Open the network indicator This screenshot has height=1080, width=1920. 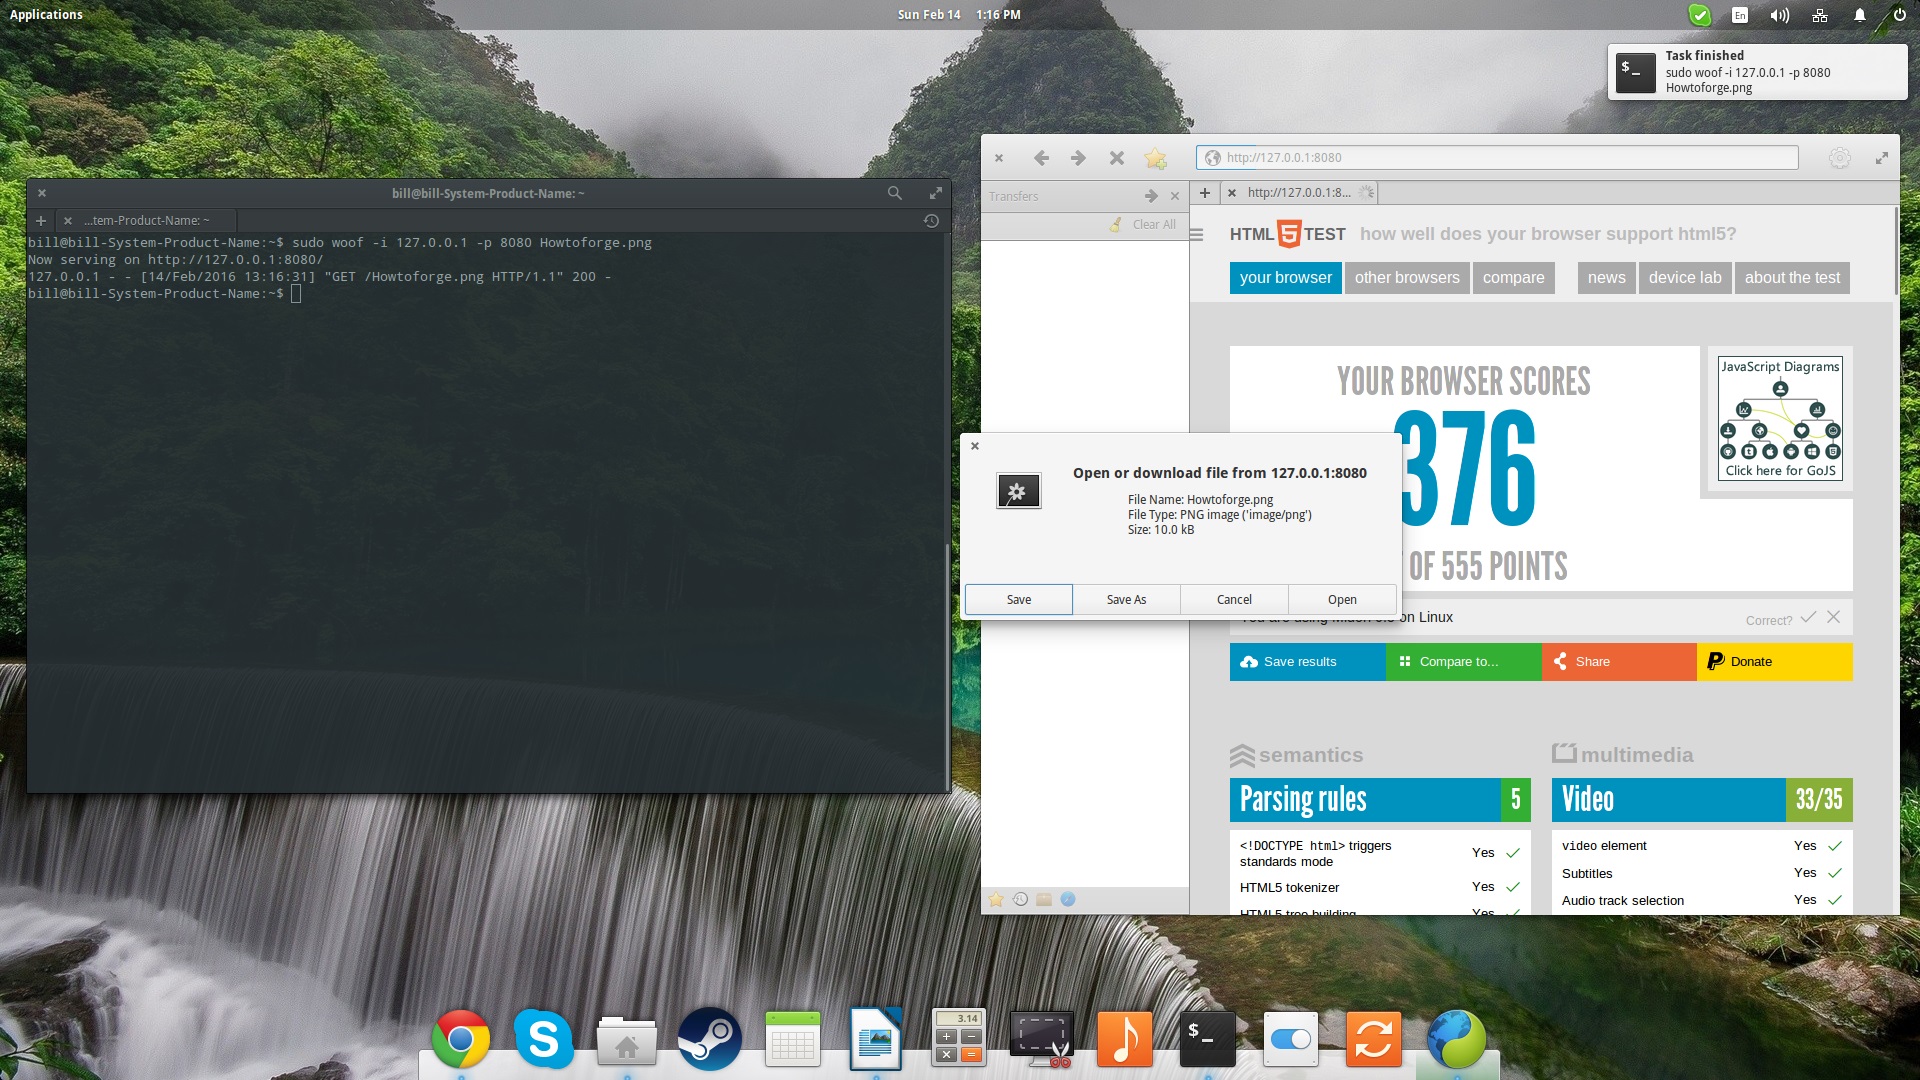[x=1819, y=15]
